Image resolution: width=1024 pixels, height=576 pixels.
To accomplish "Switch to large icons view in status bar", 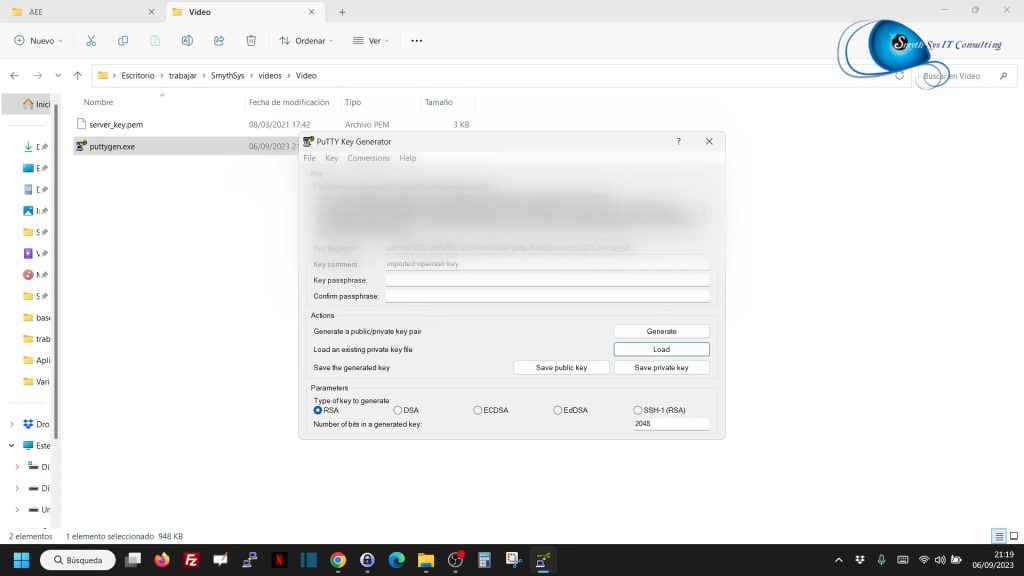I will point(1014,536).
